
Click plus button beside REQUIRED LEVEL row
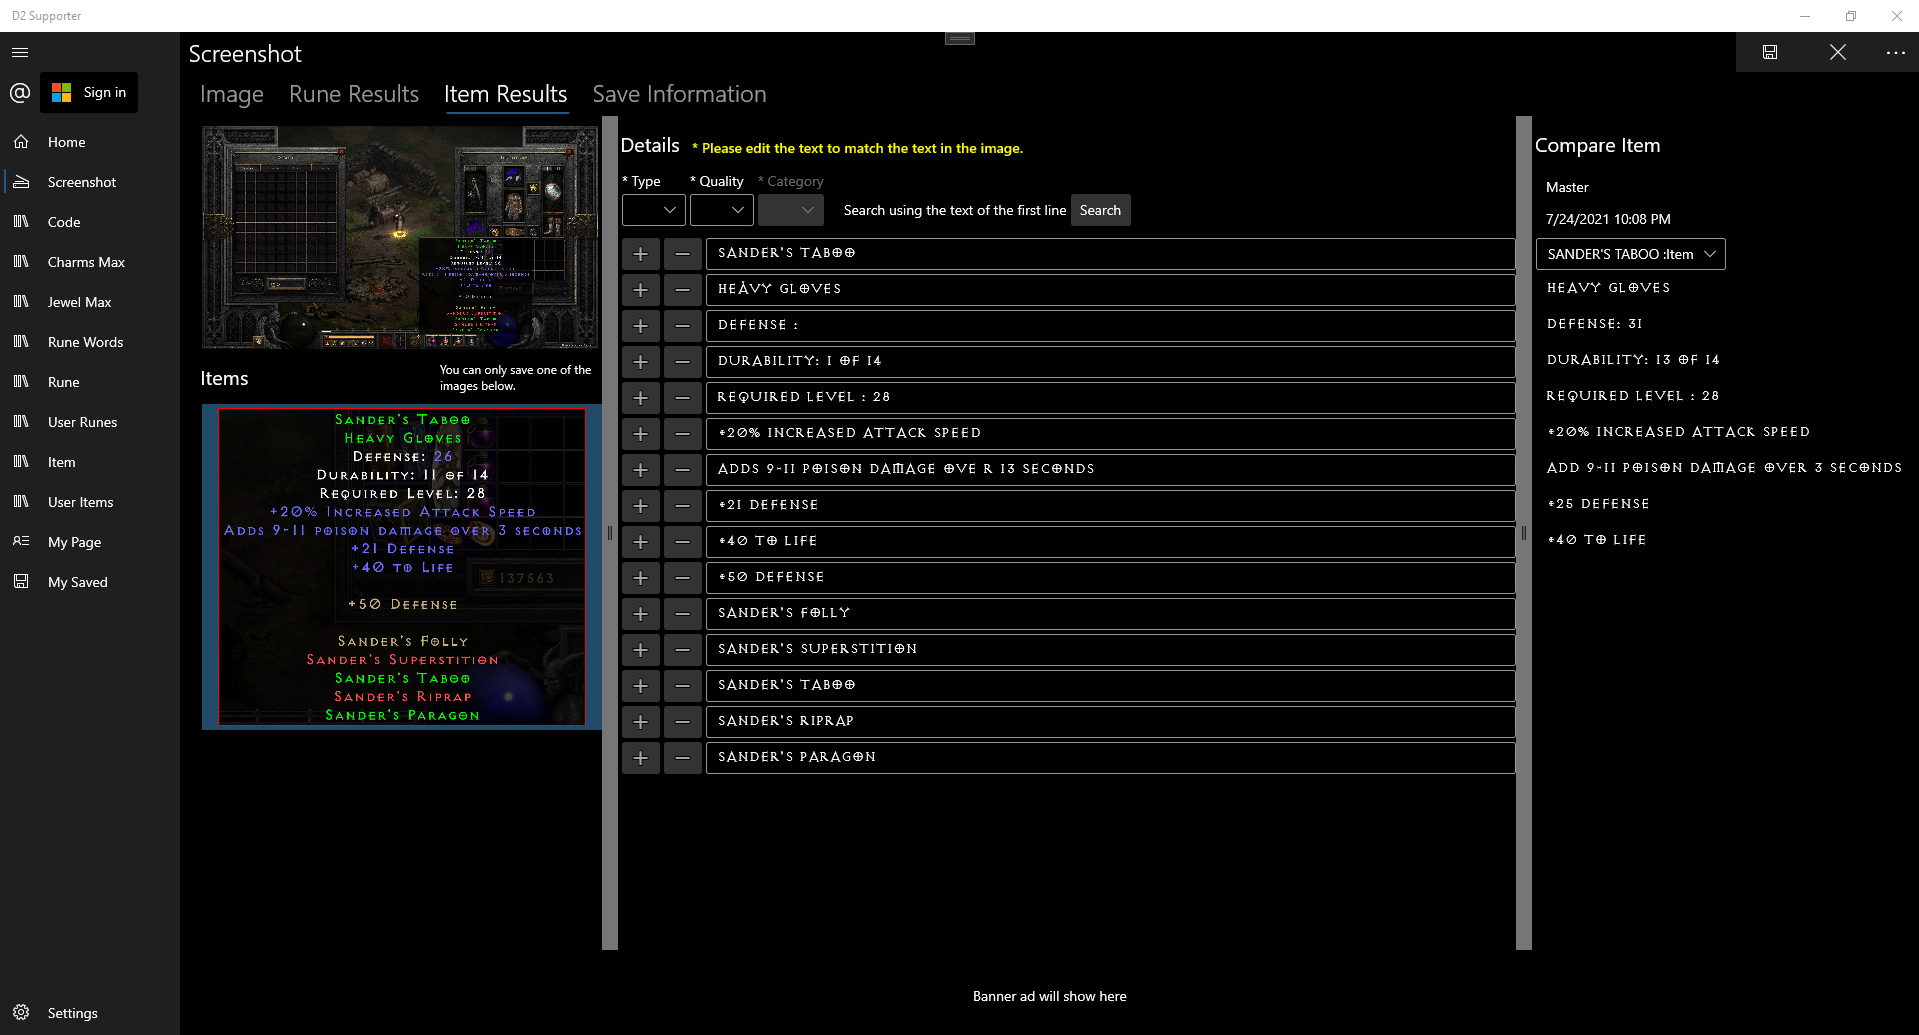pos(641,398)
